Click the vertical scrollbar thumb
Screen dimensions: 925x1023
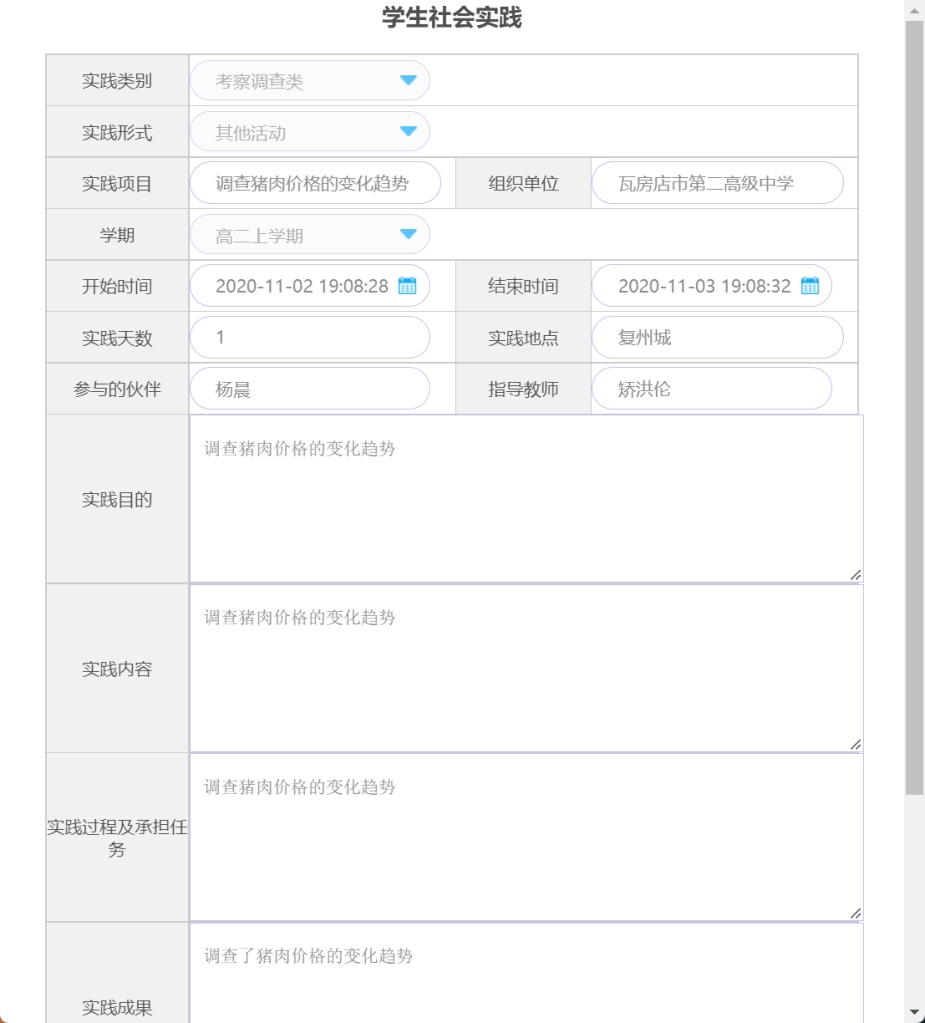[914, 400]
